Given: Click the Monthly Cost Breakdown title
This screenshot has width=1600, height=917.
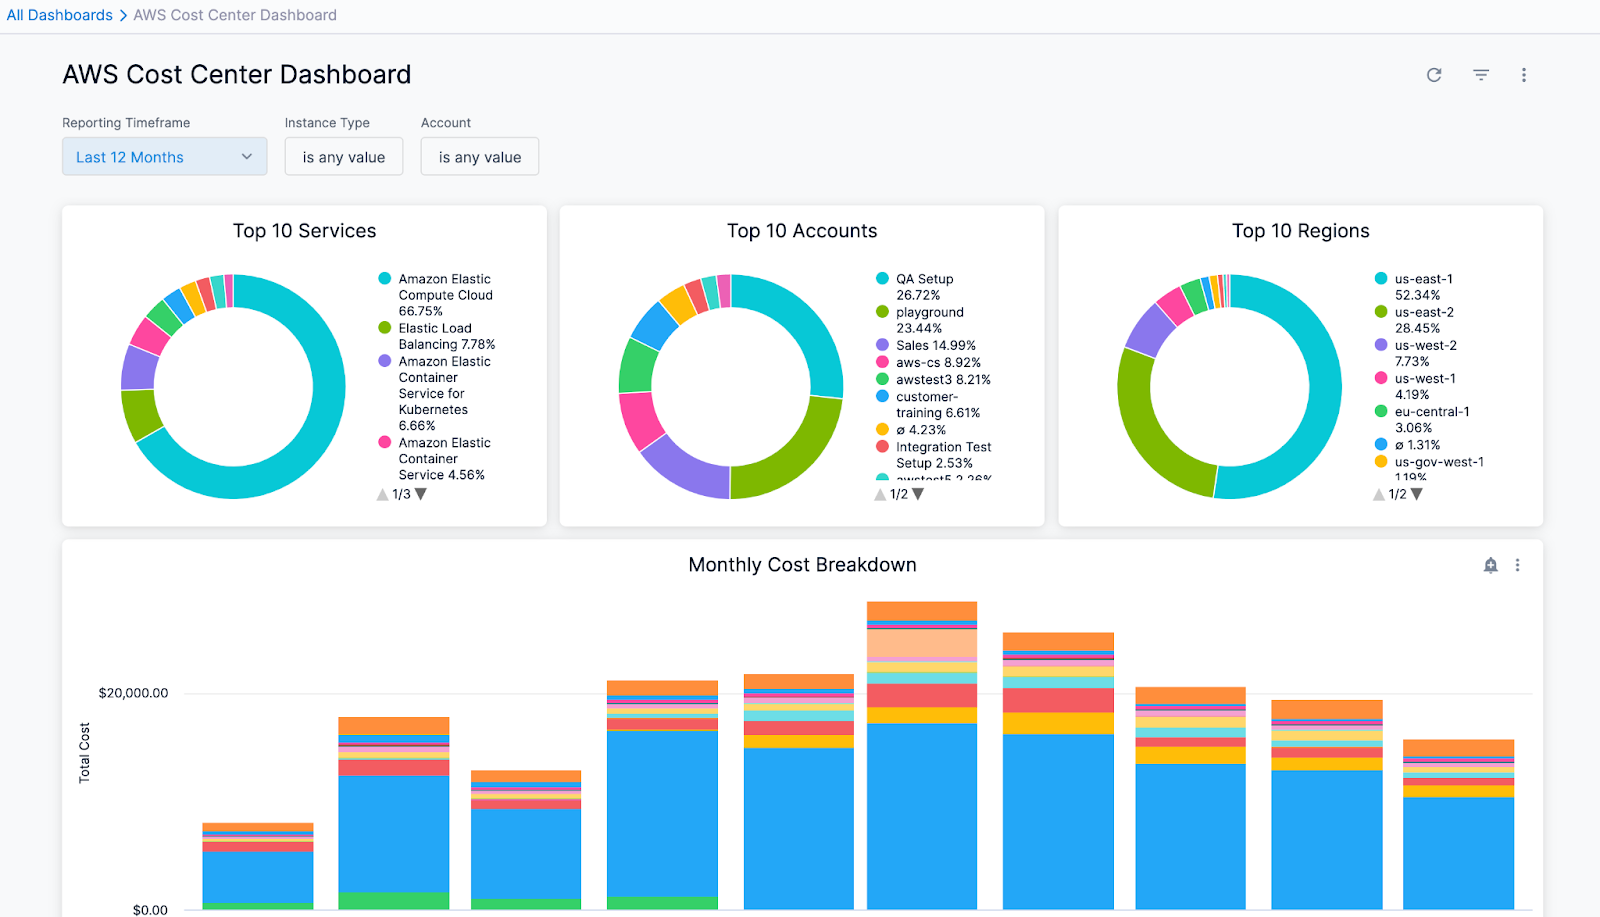Looking at the screenshot, I should coord(803,565).
